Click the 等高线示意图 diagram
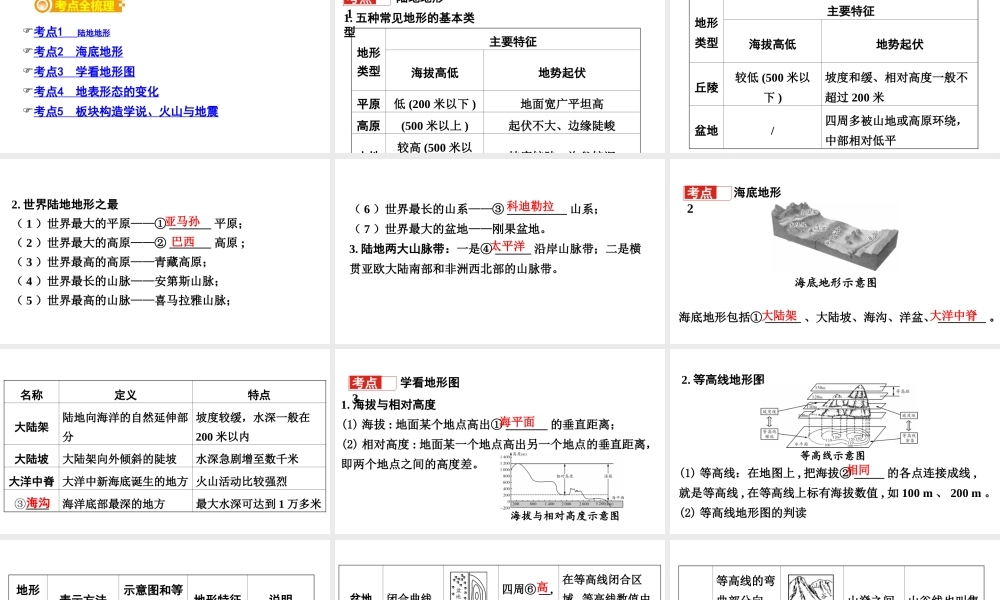Image resolution: width=1000 pixels, height=600 pixels. click(x=839, y=416)
